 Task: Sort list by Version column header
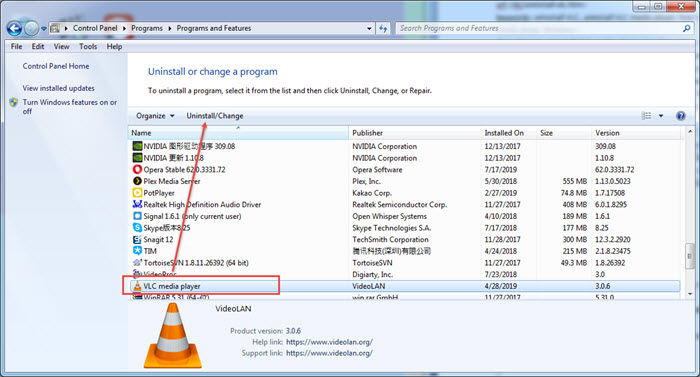point(637,133)
